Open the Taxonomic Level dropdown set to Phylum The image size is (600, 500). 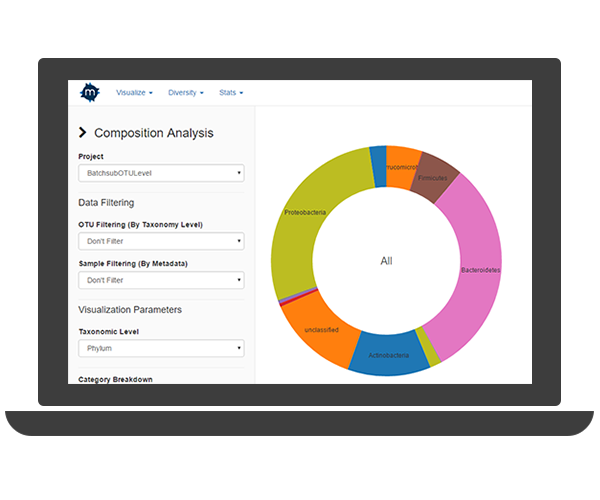tap(161, 349)
